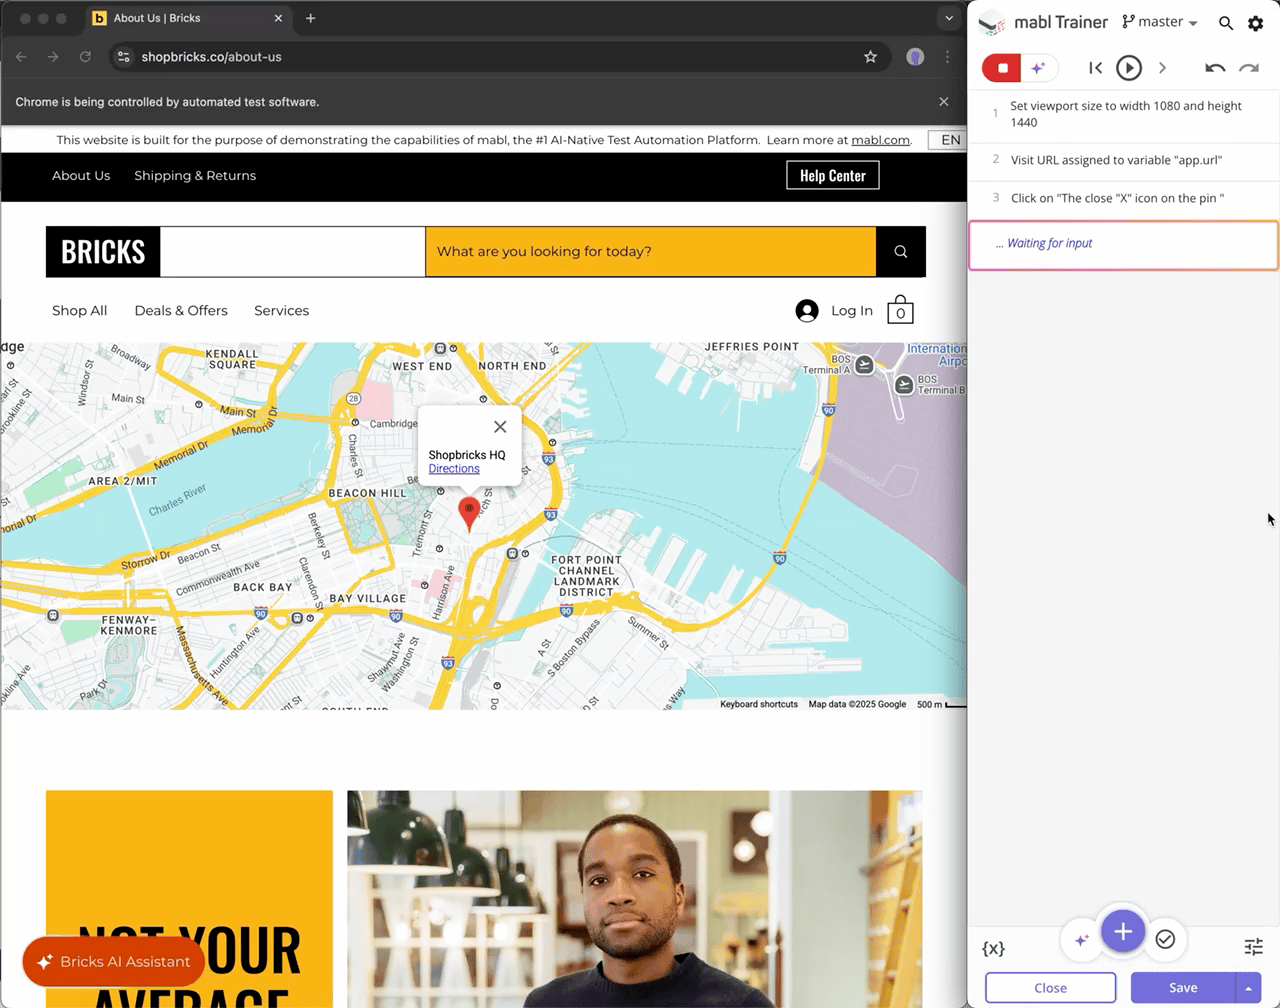Click the purple add step plus button
The height and width of the screenshot is (1008, 1280).
[x=1122, y=932]
